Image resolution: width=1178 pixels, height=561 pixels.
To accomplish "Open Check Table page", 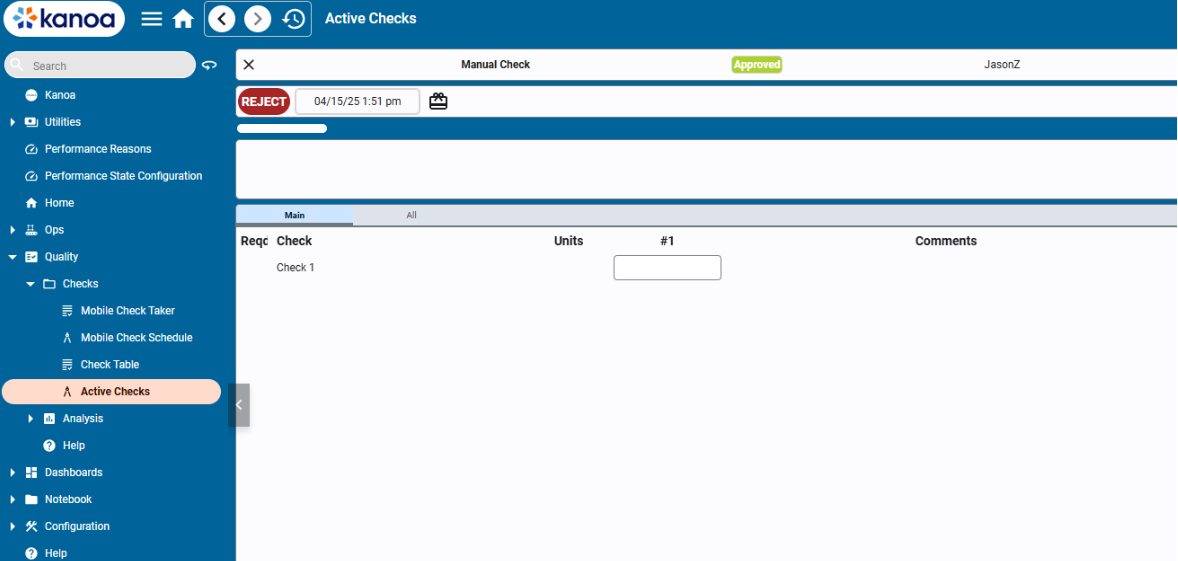I will click(110, 364).
